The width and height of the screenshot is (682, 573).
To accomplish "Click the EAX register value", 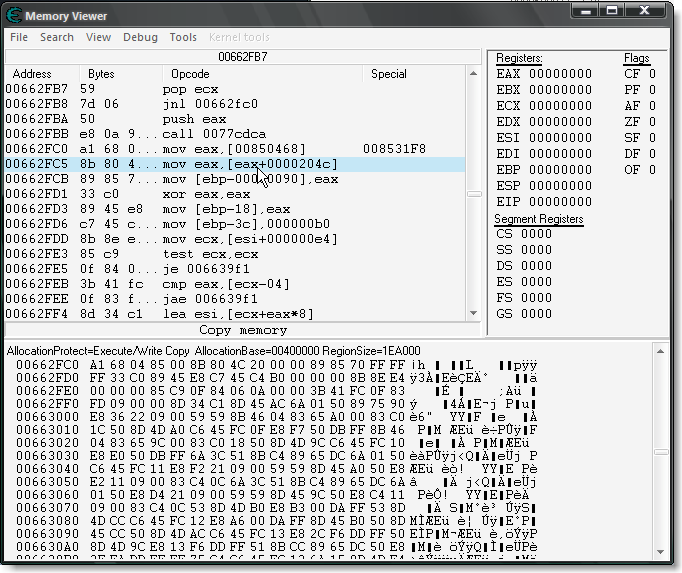I will tap(560, 74).
